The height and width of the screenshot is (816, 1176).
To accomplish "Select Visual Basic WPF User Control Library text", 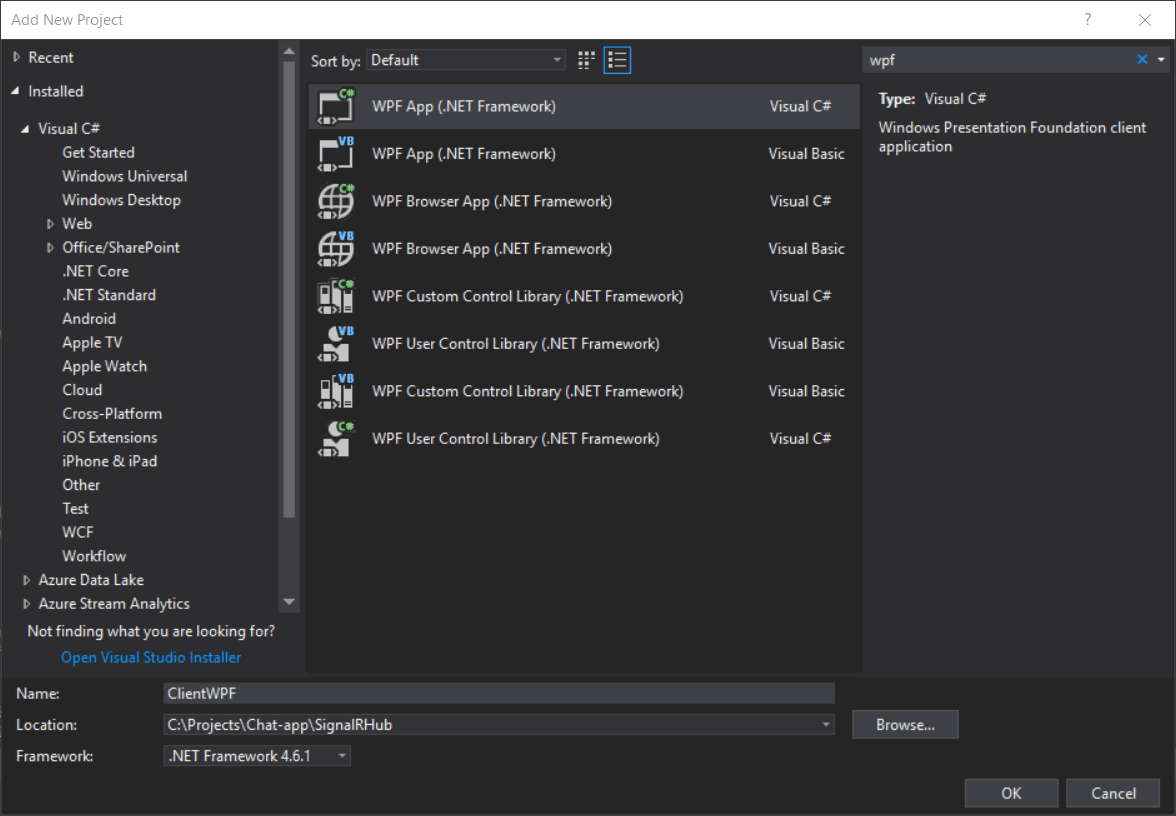I will pyautogui.click(x=515, y=344).
